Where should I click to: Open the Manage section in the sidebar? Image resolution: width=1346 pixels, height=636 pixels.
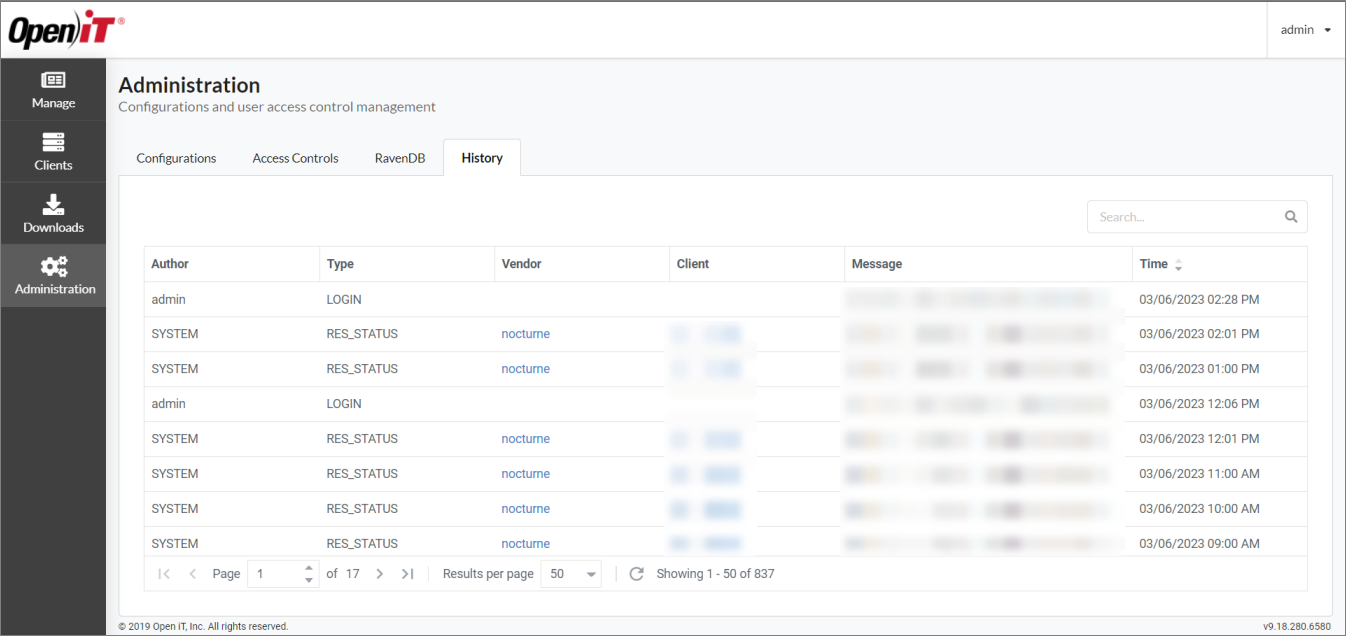[53, 89]
